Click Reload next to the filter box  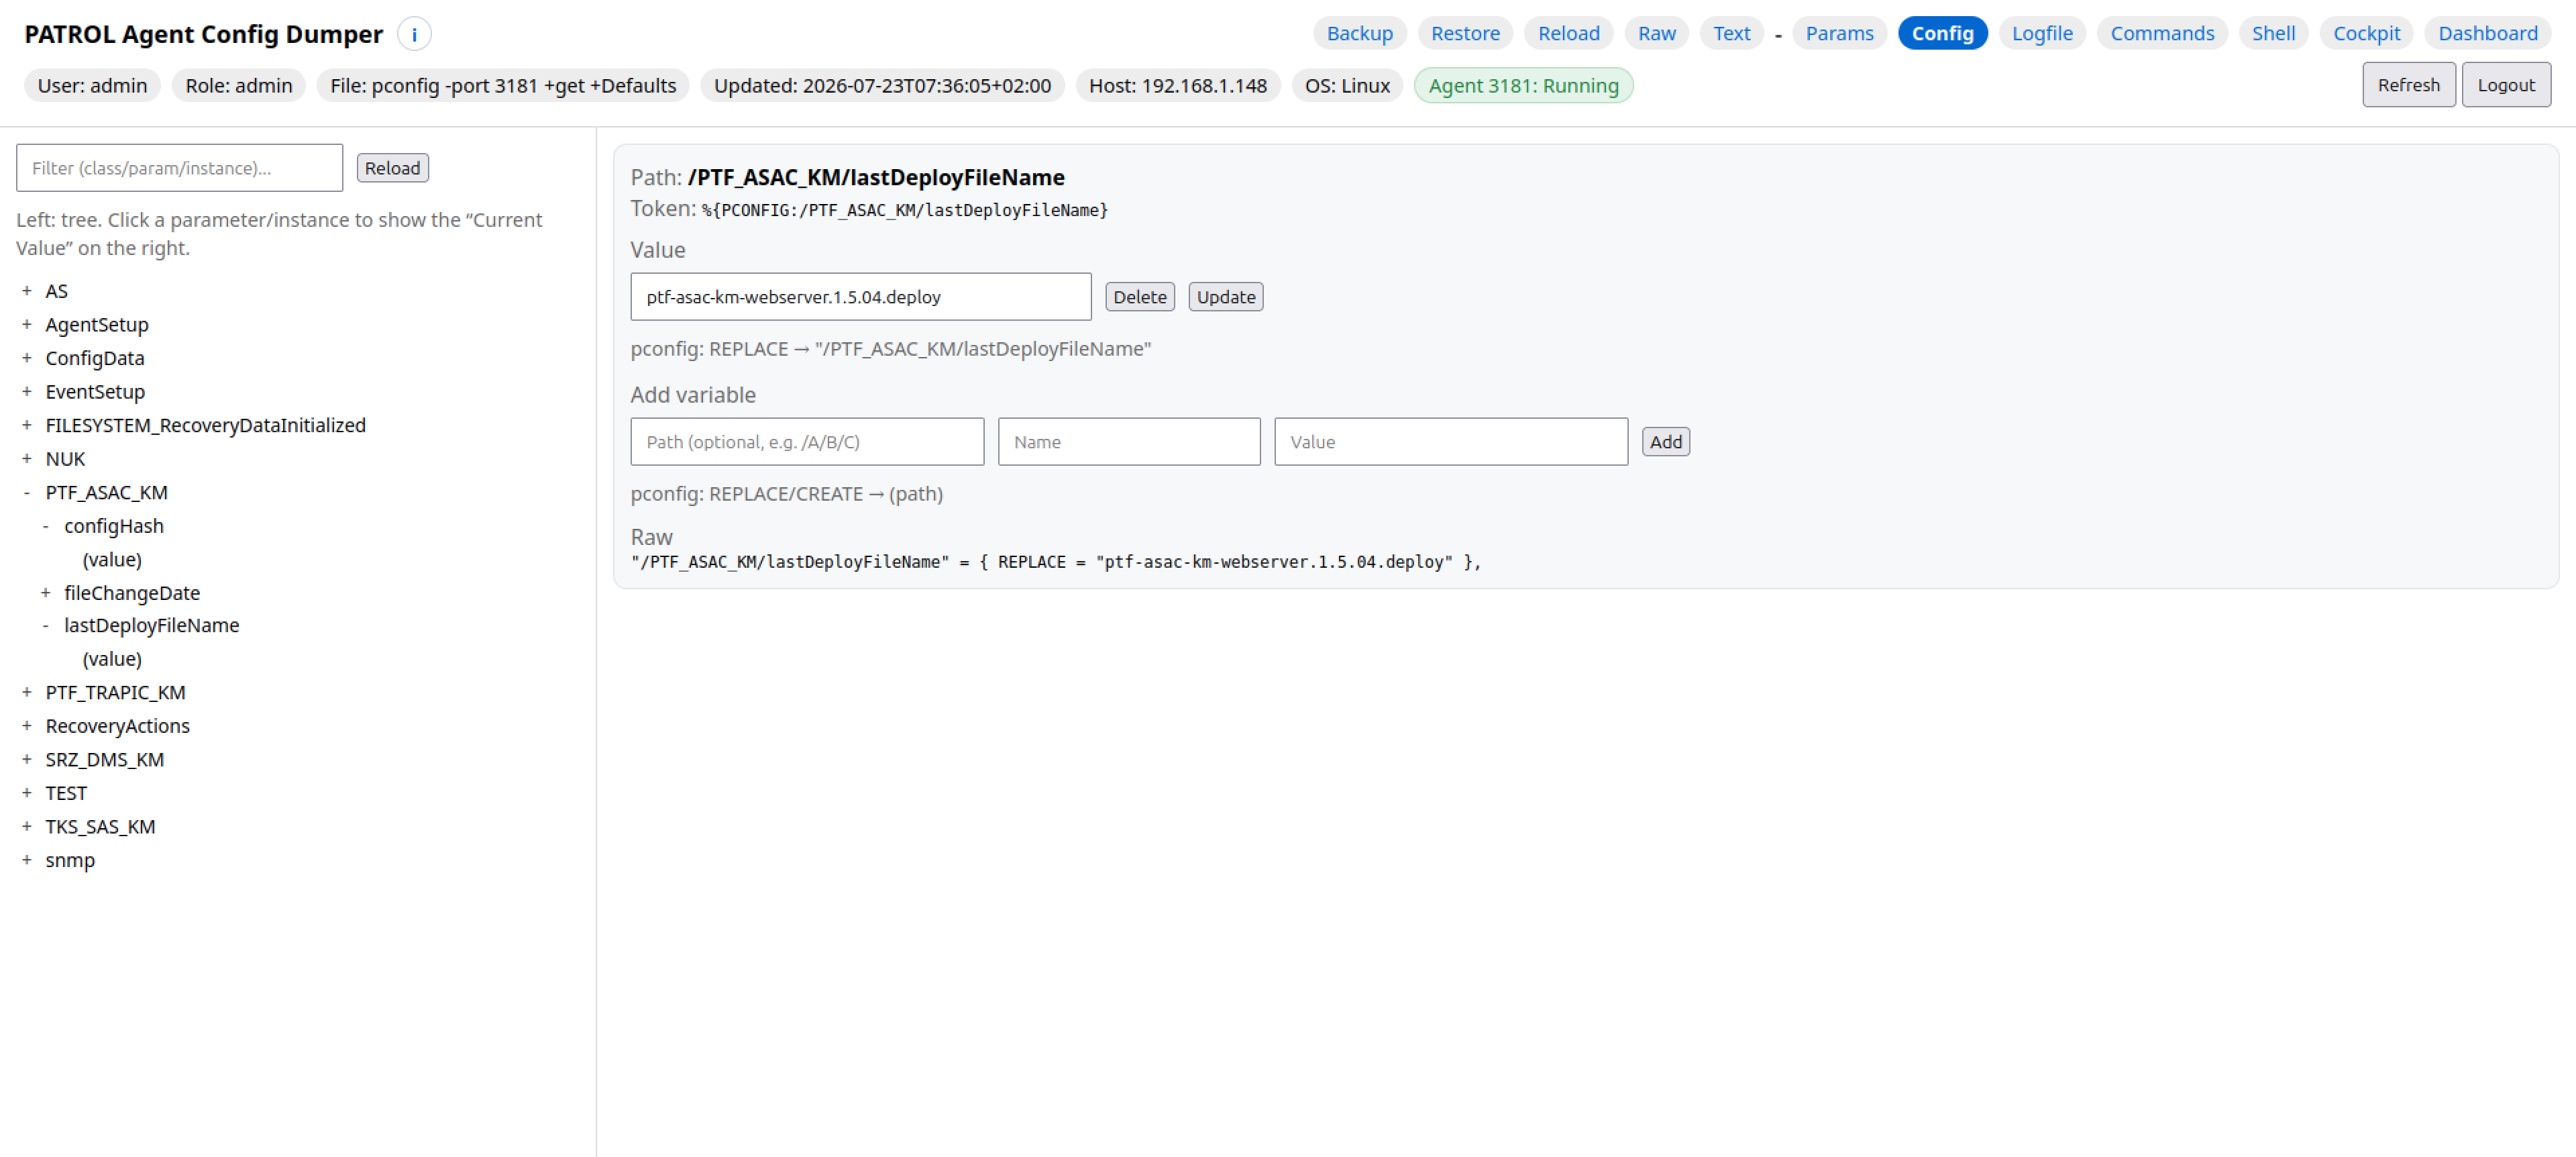point(392,168)
